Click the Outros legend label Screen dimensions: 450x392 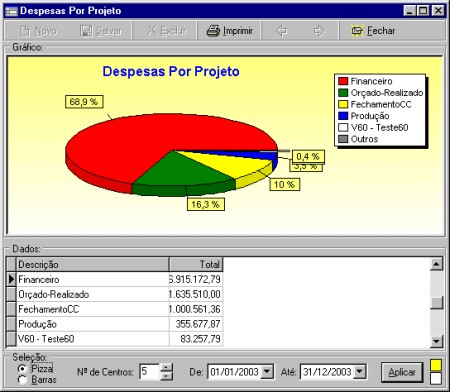point(364,139)
